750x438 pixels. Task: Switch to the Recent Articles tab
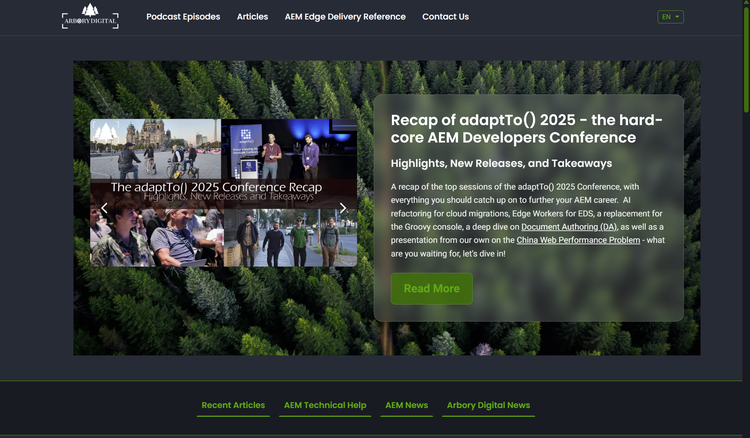point(233,405)
